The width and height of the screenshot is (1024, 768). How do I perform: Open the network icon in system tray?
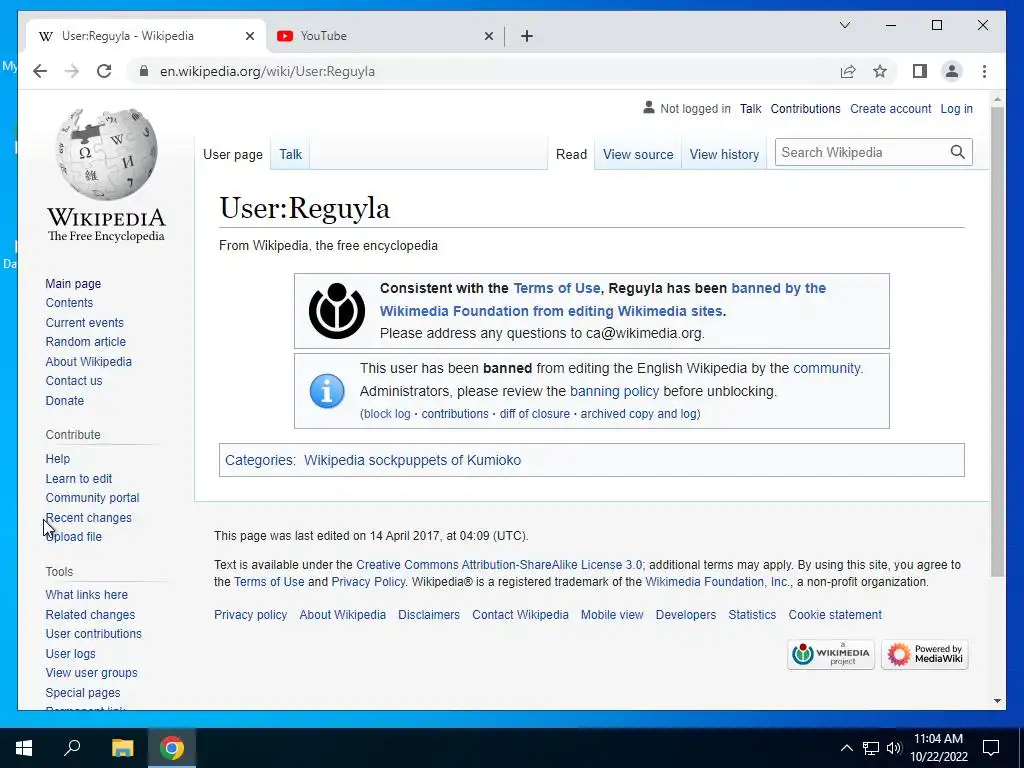click(871, 748)
